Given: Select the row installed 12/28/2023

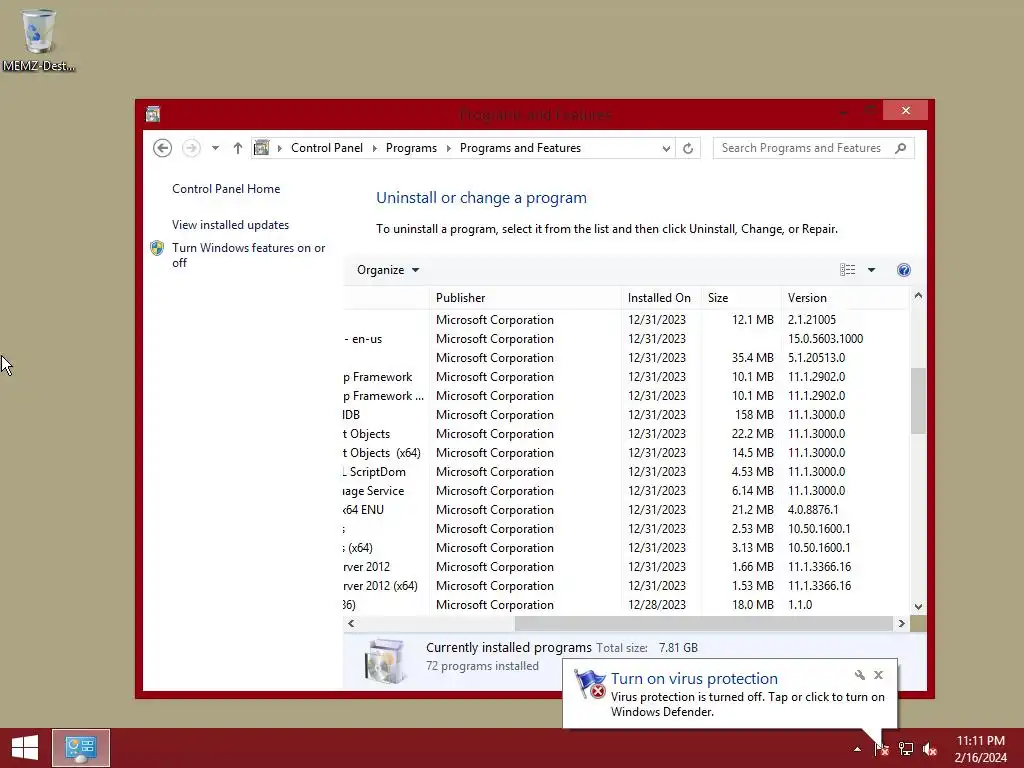Looking at the screenshot, I should (626, 605).
